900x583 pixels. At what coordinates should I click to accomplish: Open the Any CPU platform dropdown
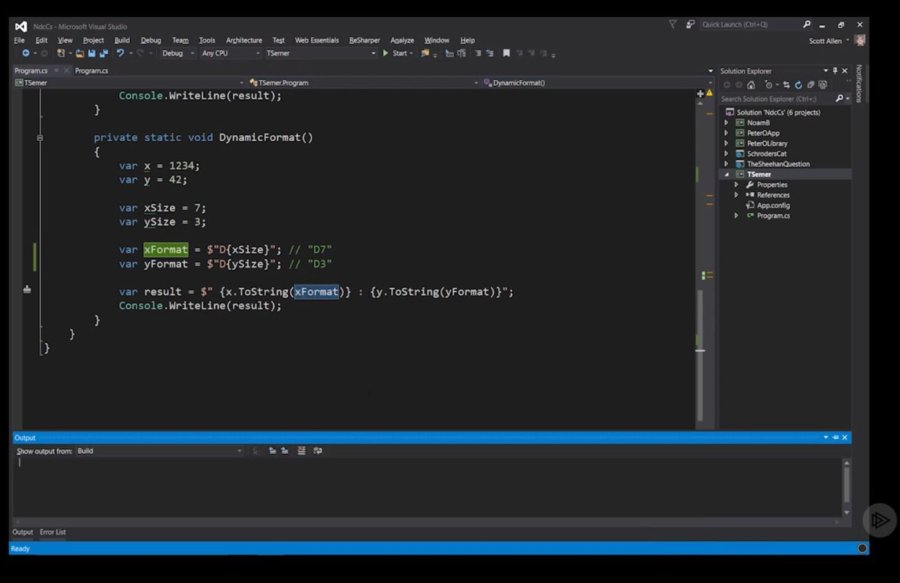[230, 53]
